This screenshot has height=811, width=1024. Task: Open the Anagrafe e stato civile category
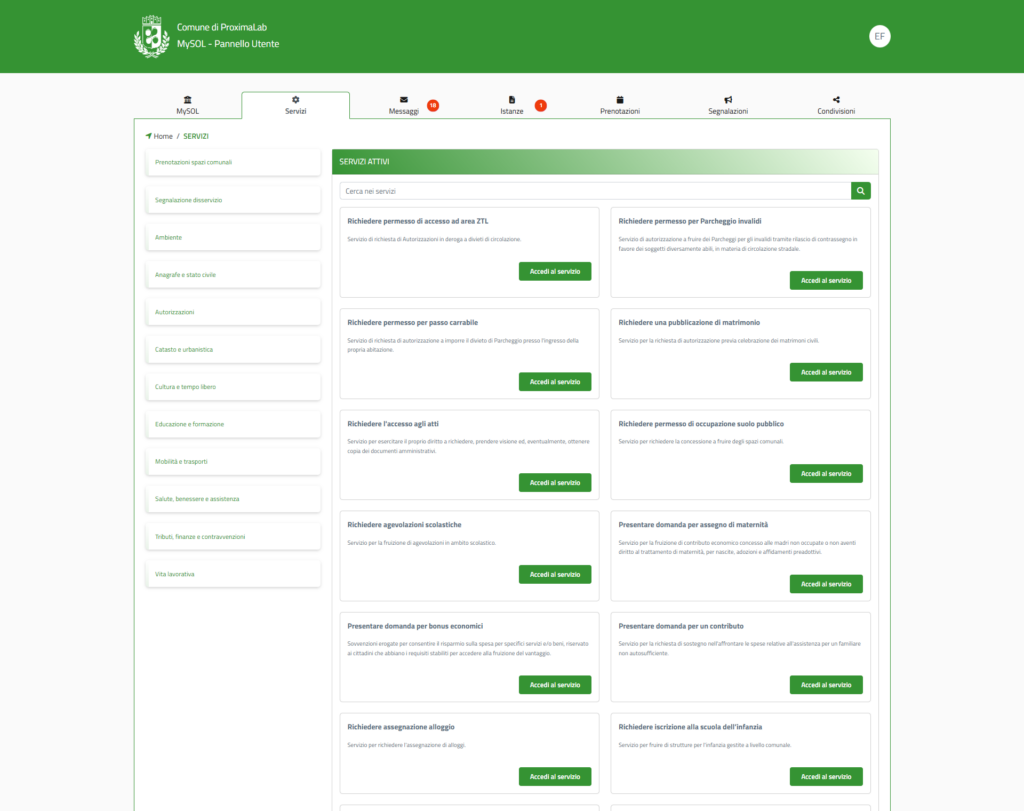(x=232, y=274)
